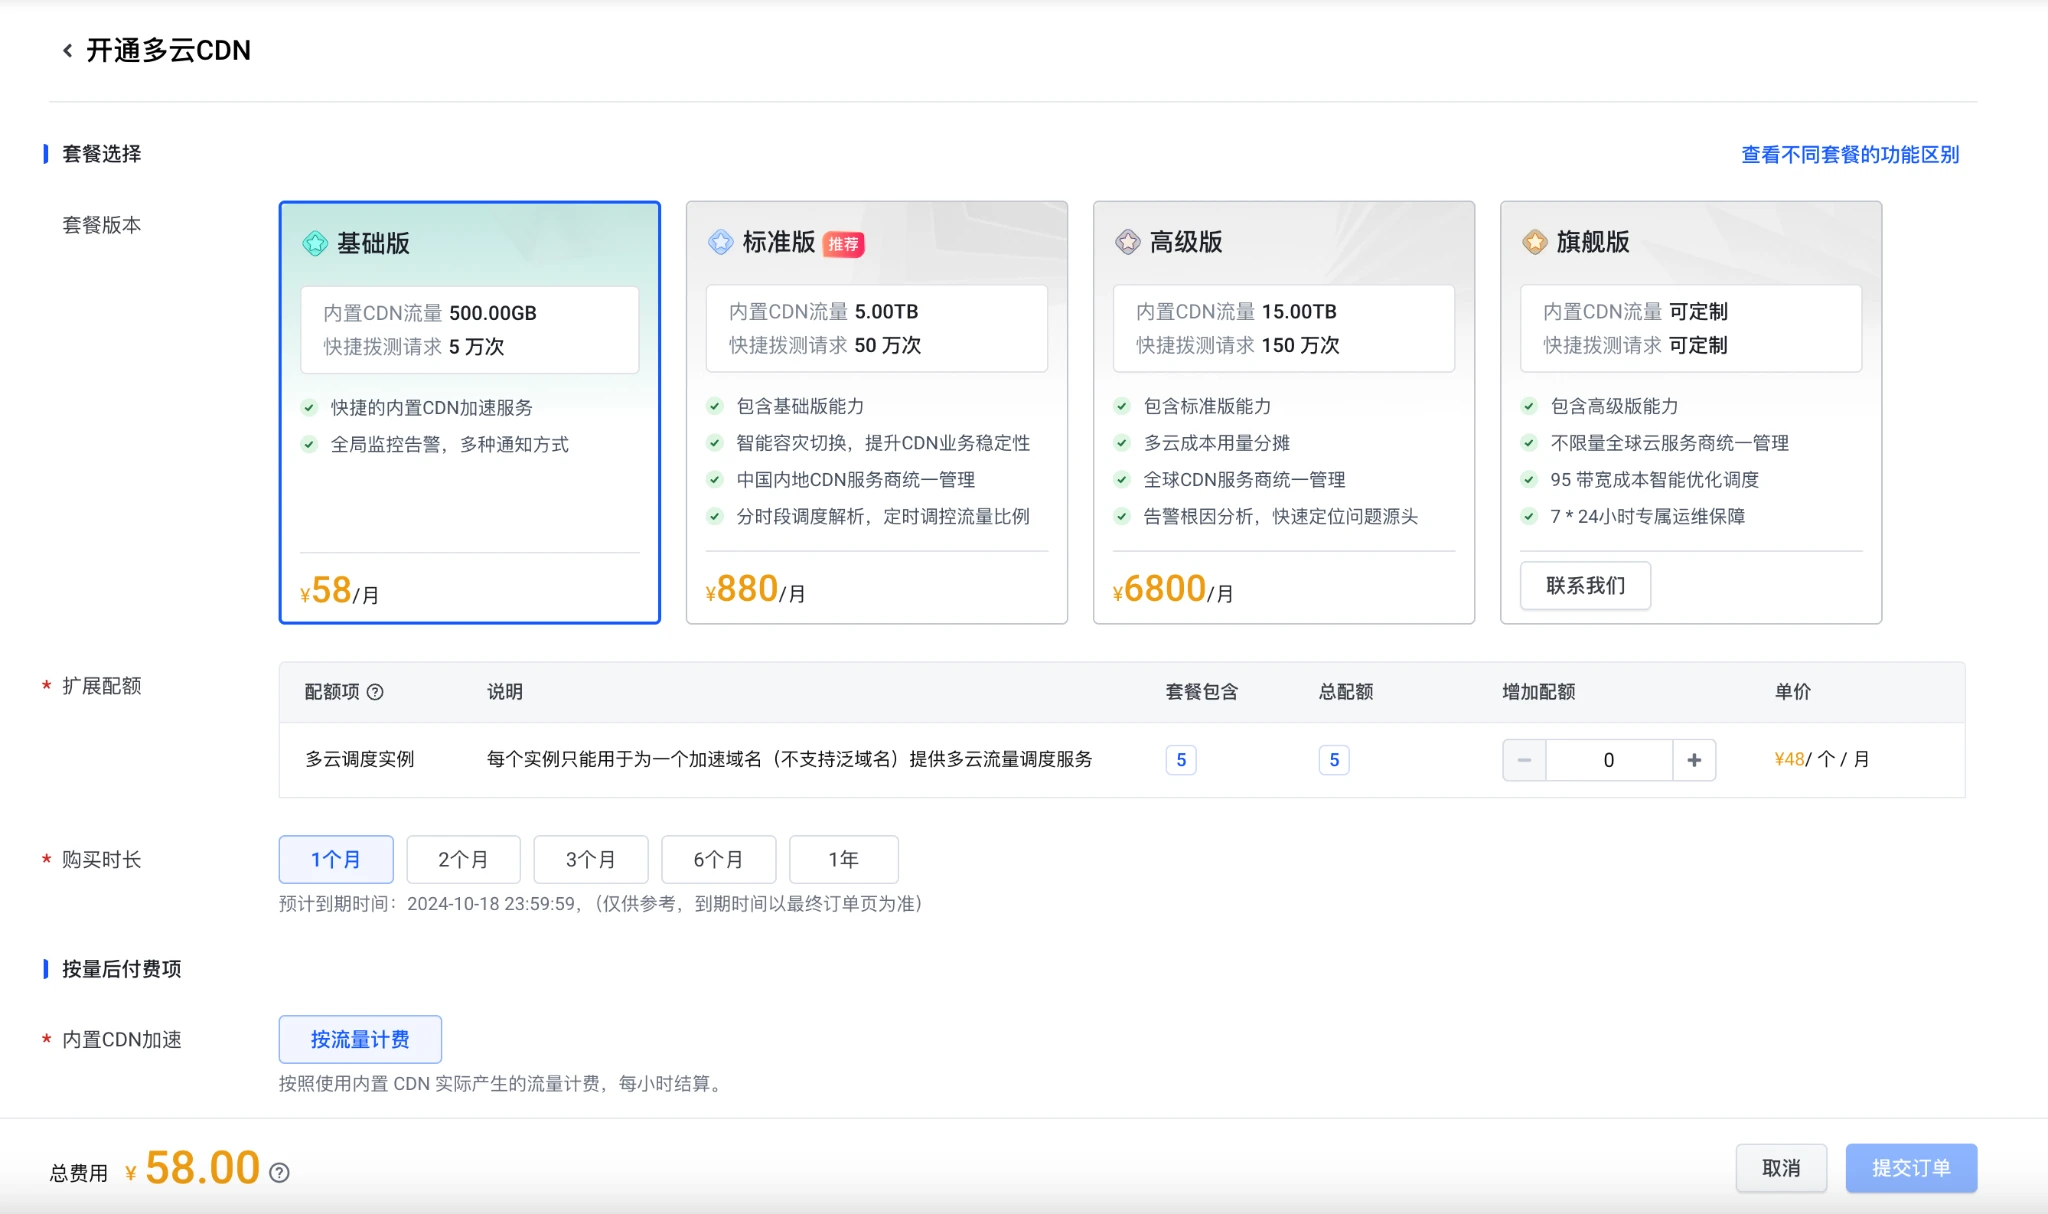Choose the 6个月 duration option
This screenshot has height=1214, width=2048.
pyautogui.click(x=717, y=859)
